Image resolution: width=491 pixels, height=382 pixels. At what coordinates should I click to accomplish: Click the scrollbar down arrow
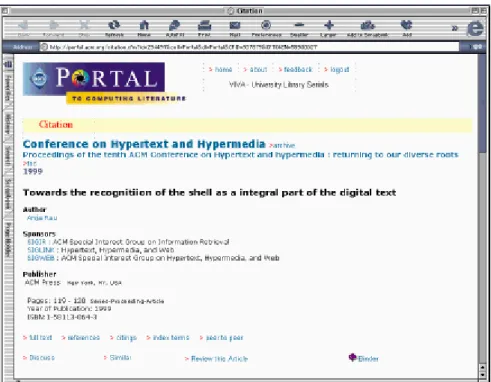[x=483, y=374]
